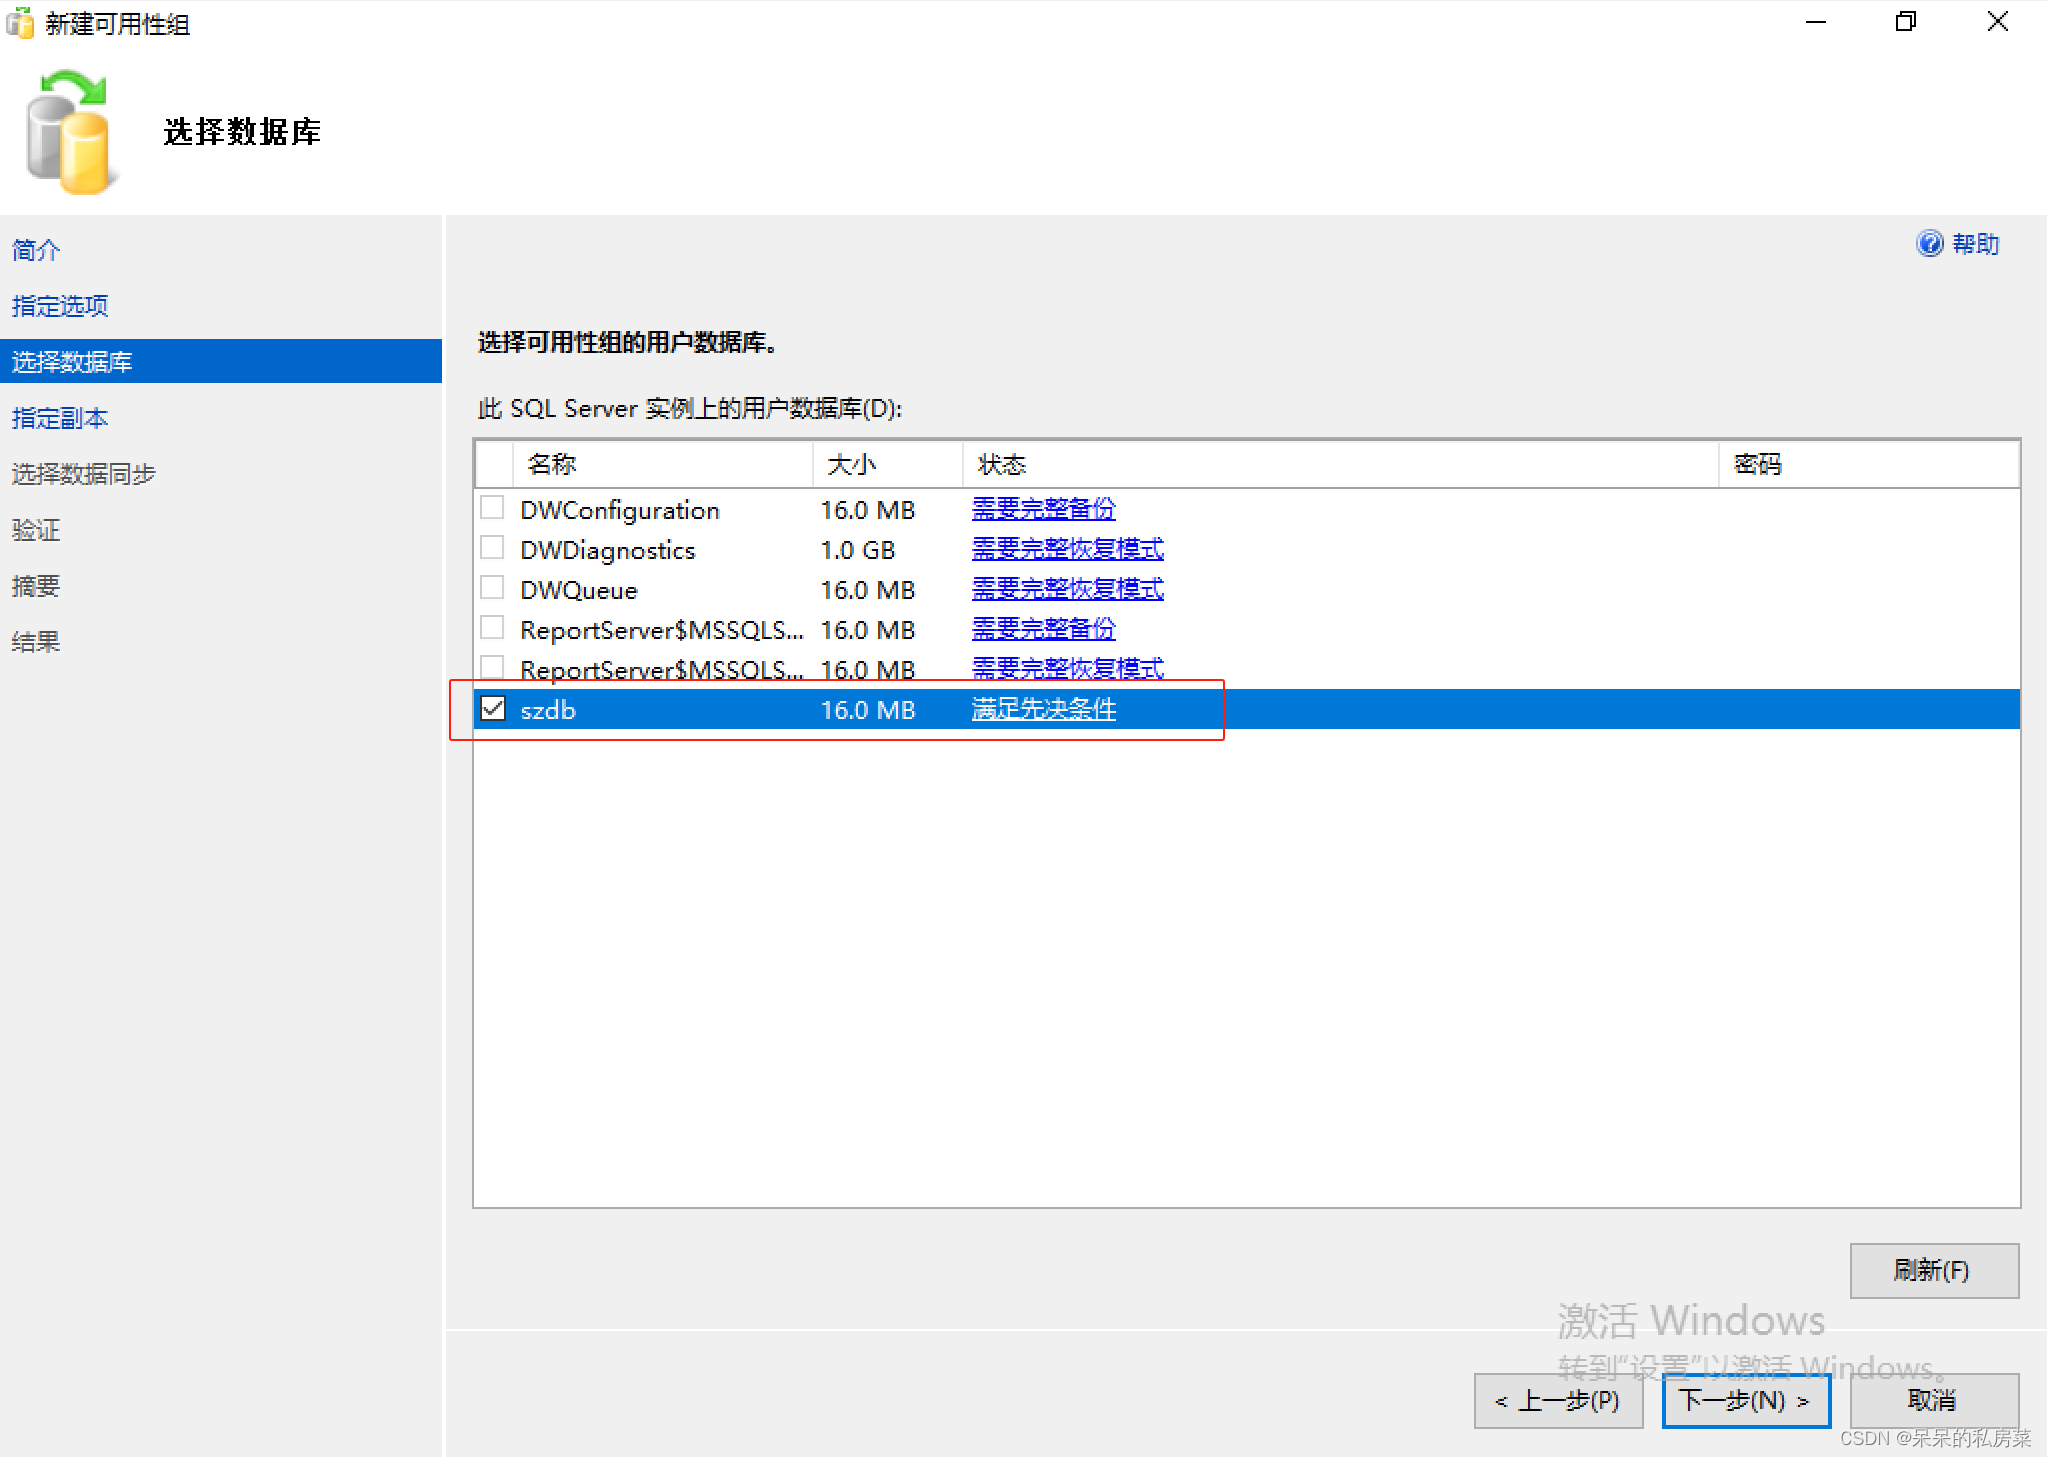Open szdb's 满足先决条件 status link
The height and width of the screenshot is (1457, 2047).
[1043, 709]
